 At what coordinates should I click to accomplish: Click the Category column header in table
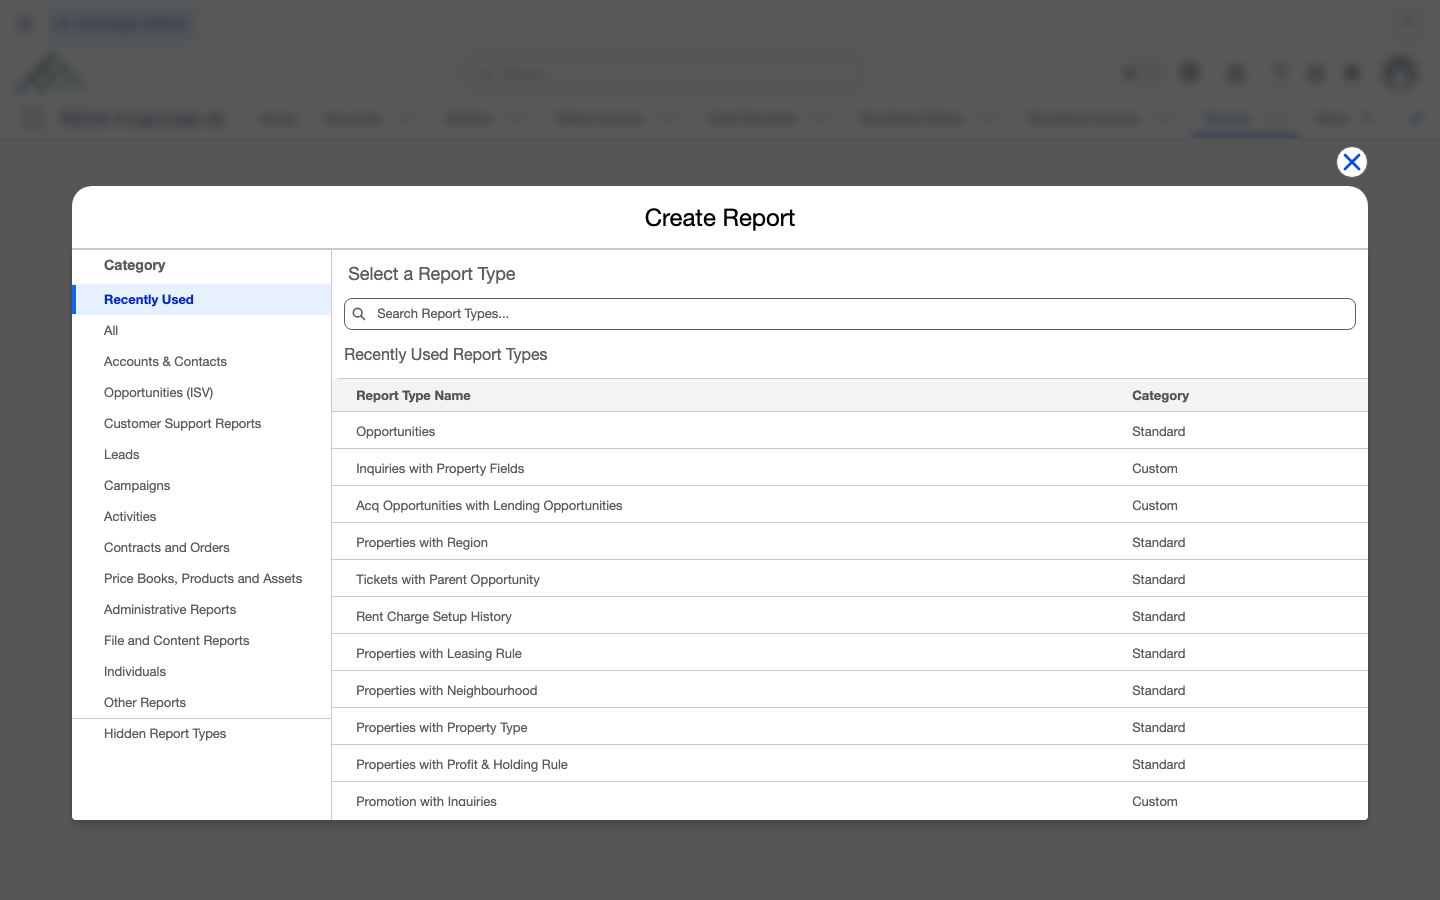1160,396
